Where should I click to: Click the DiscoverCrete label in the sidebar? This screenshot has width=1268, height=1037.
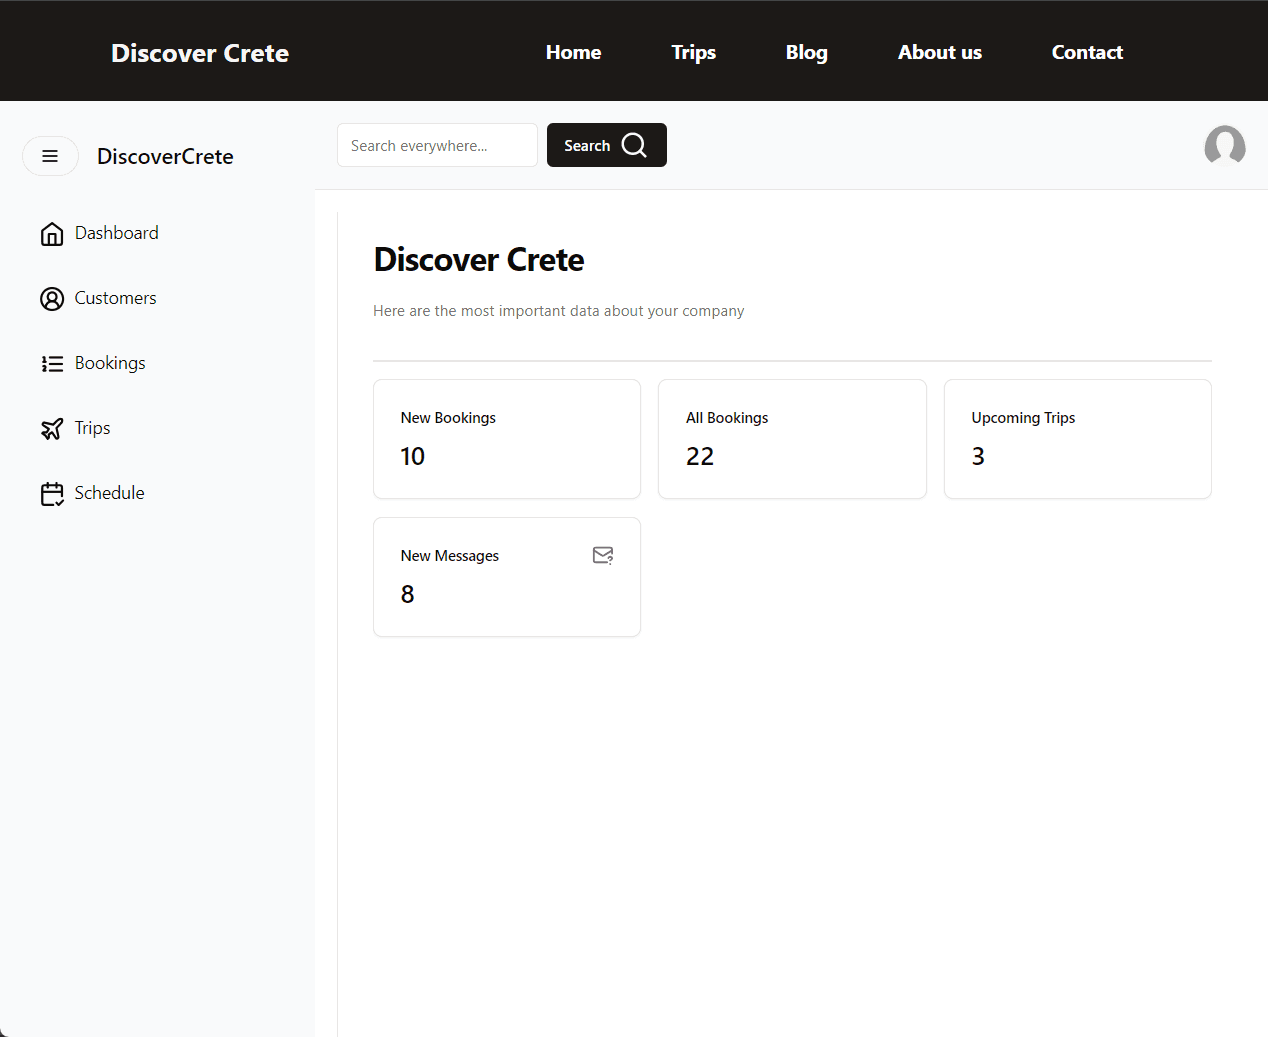(x=165, y=156)
